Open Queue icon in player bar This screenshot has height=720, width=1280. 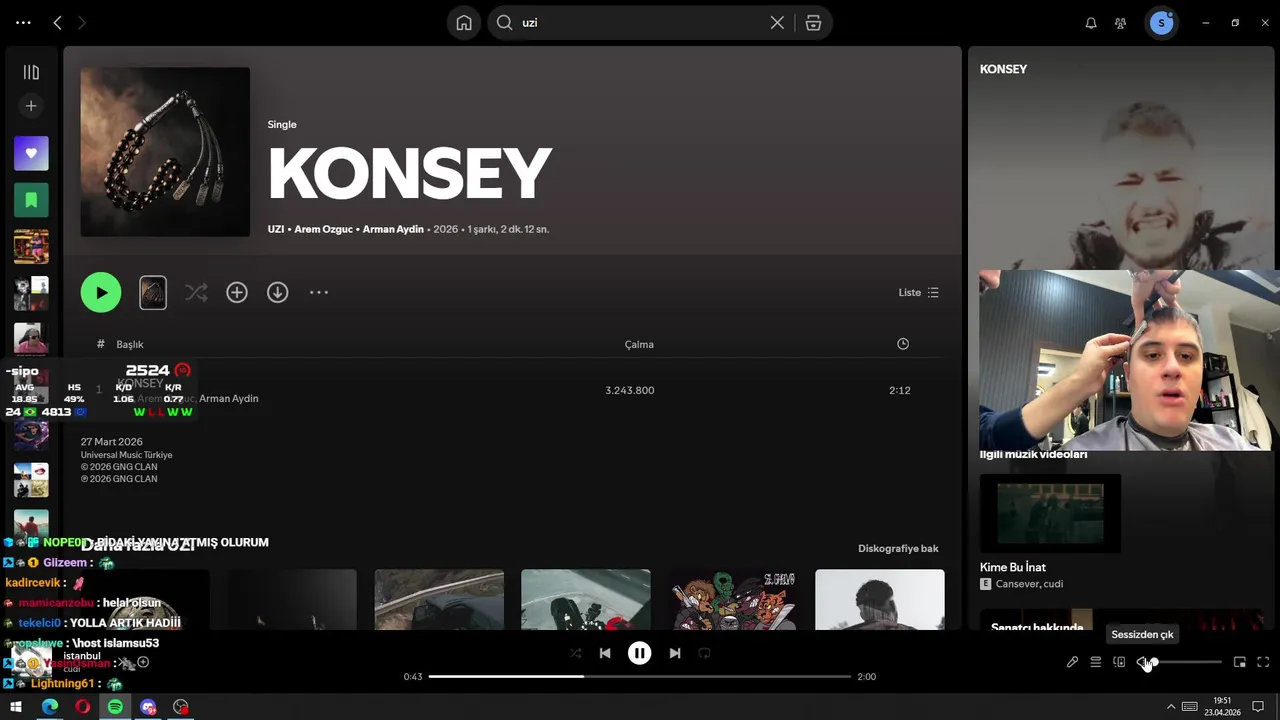pos(1096,662)
